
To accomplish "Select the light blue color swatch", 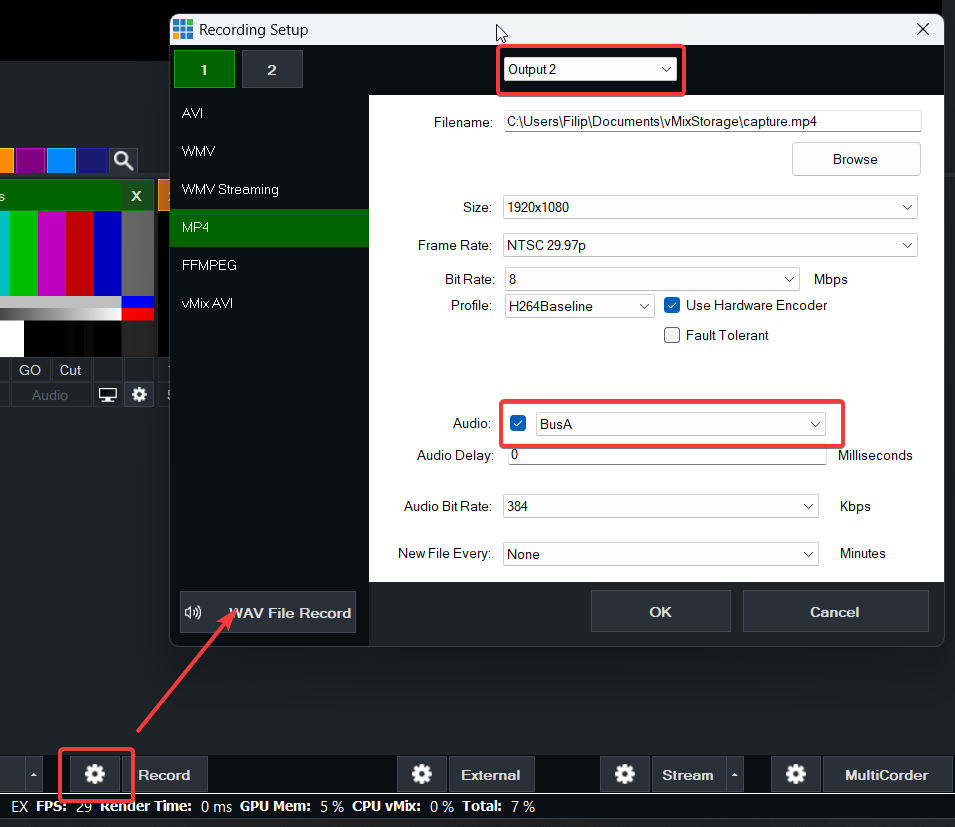I will [x=62, y=161].
